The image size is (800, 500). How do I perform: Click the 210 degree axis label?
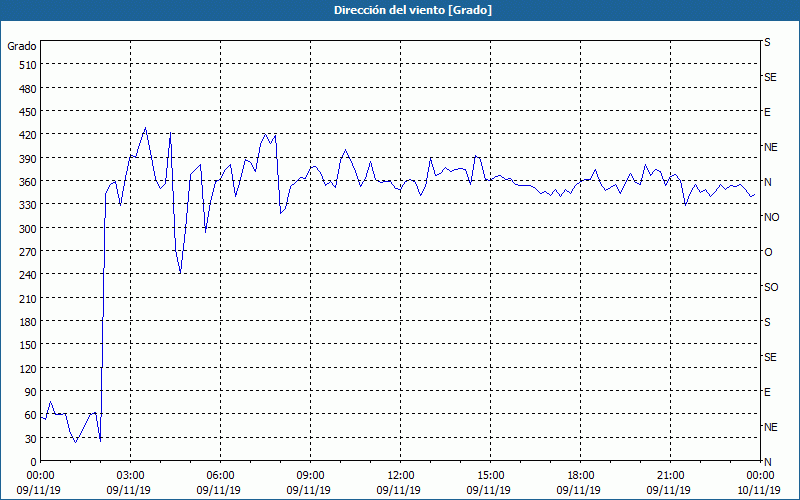28,299
